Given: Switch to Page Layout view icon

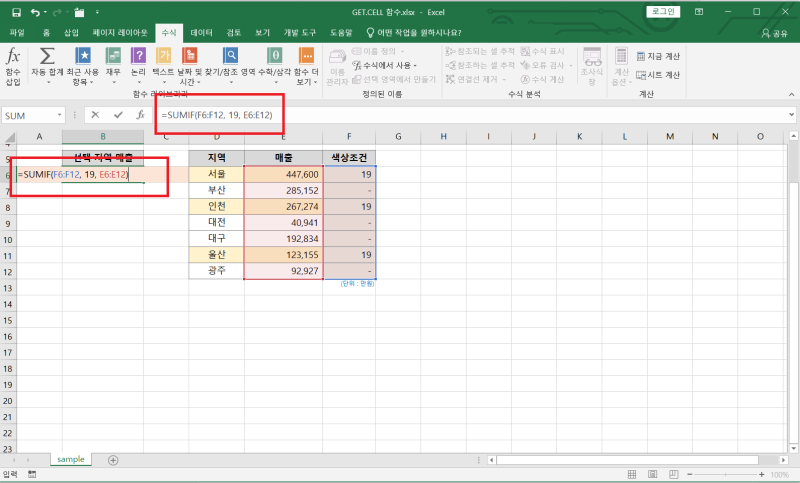Looking at the screenshot, I should pyautogui.click(x=653, y=474).
